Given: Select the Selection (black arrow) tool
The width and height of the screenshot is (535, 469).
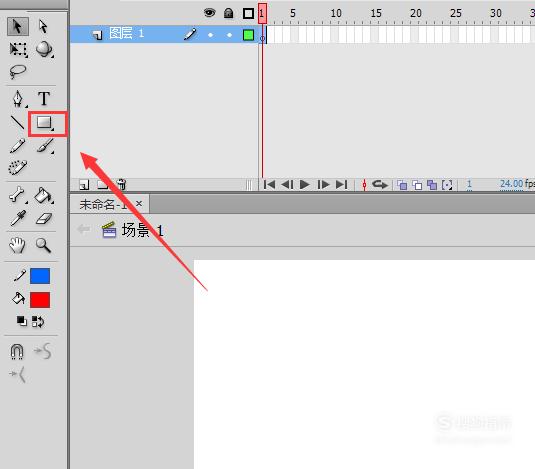Looking at the screenshot, I should 17,27.
